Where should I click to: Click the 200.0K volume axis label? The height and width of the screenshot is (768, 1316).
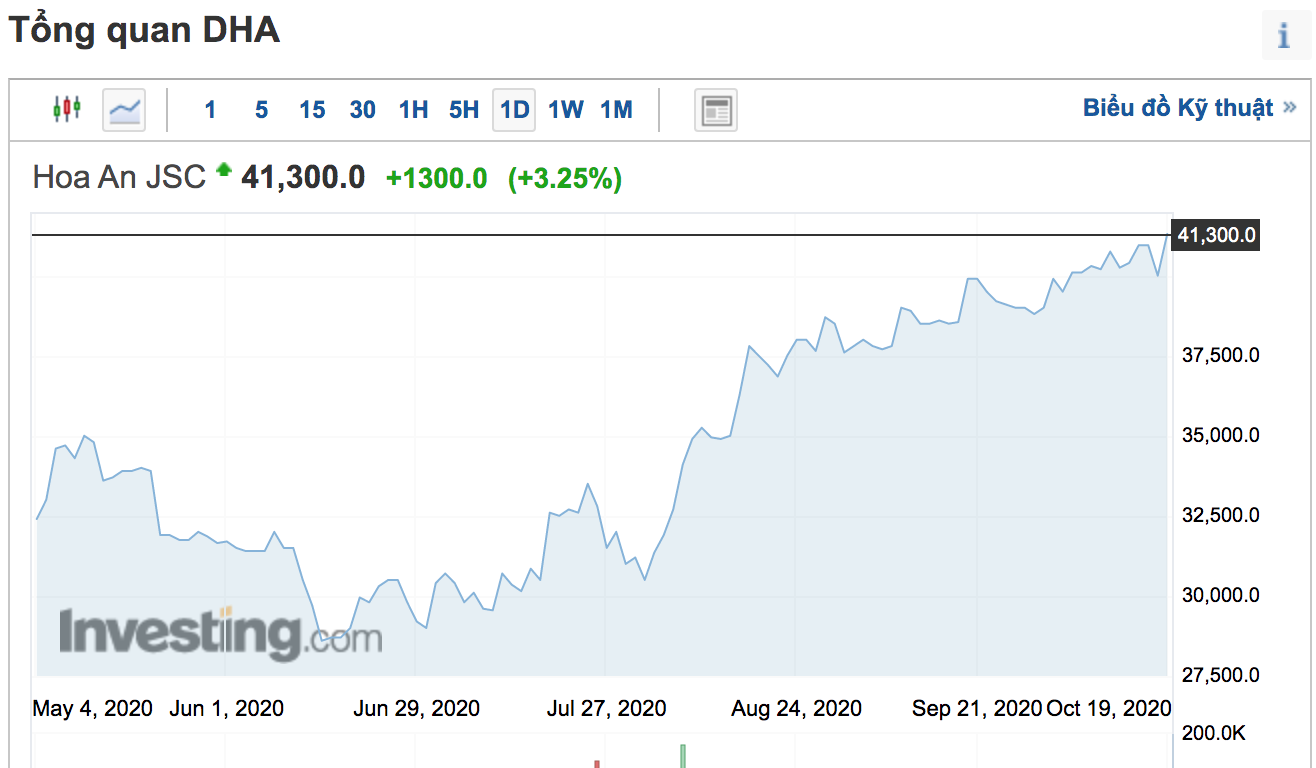point(1212,733)
